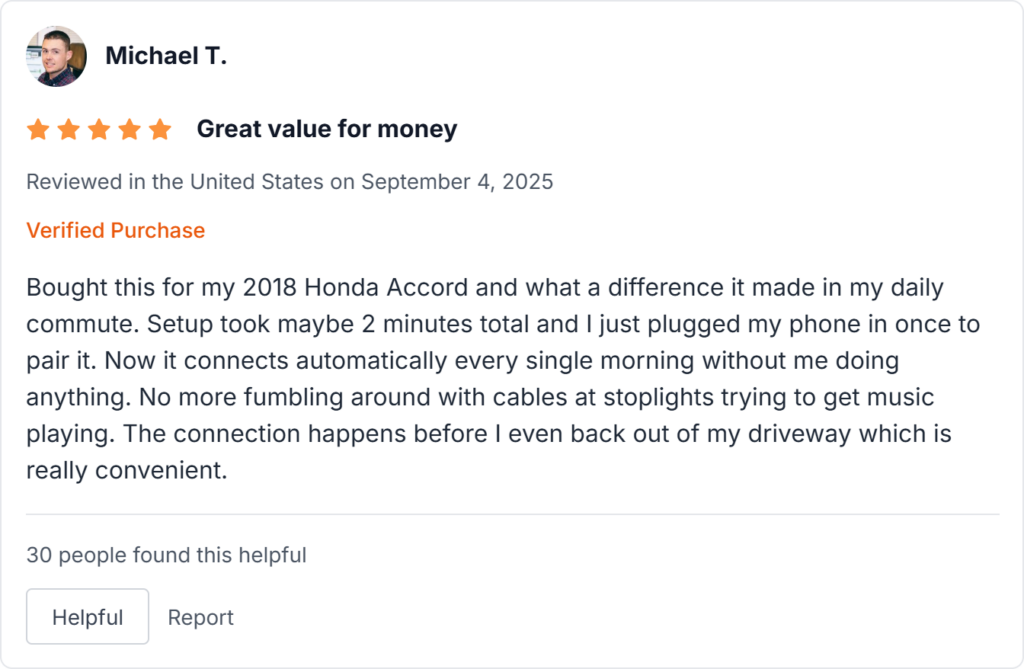
Task: Click the middle star of the rating
Action: coord(99,128)
